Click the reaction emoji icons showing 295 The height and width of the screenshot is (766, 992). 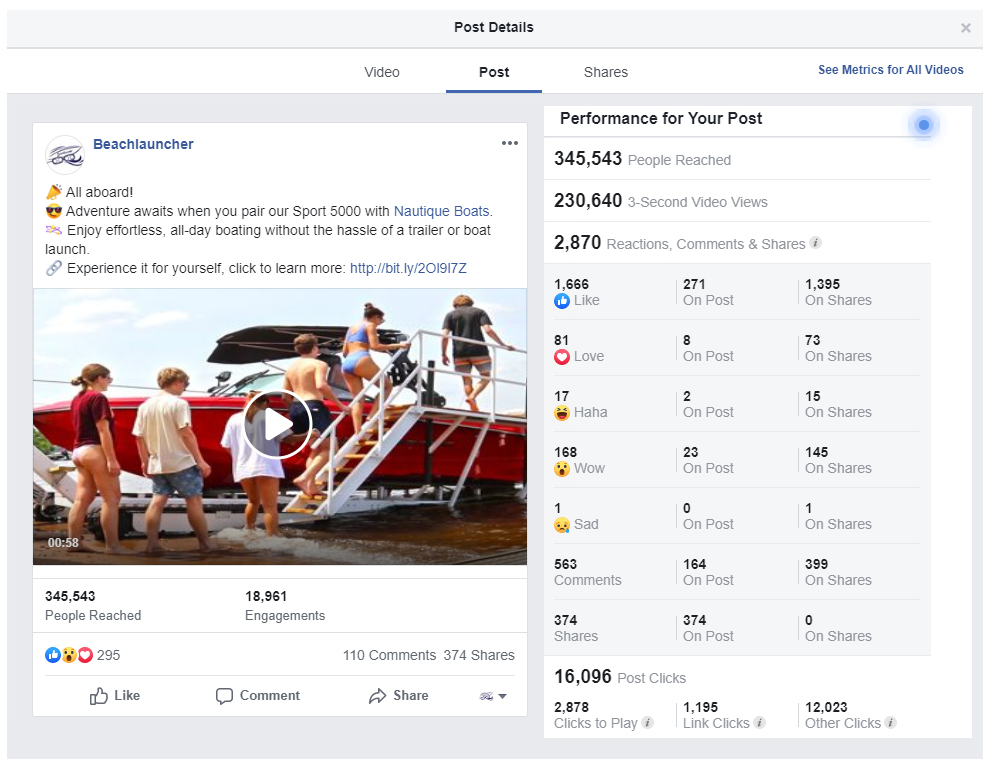[x=69, y=655]
